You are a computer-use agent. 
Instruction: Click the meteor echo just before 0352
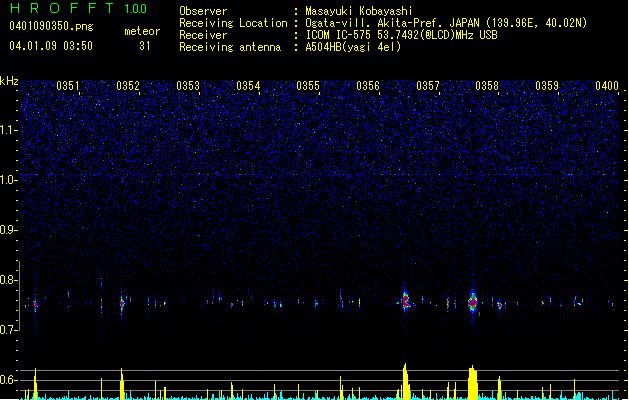coord(122,304)
